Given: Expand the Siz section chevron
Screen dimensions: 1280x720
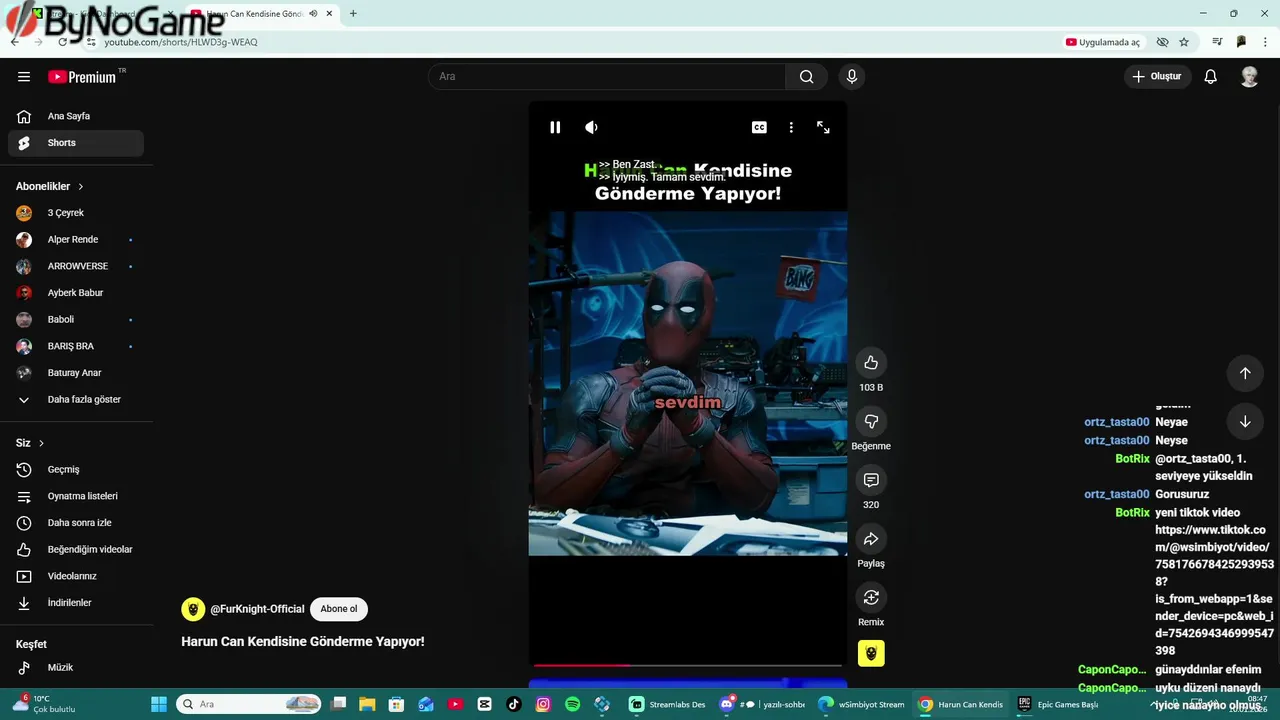Looking at the screenshot, I should [41, 443].
